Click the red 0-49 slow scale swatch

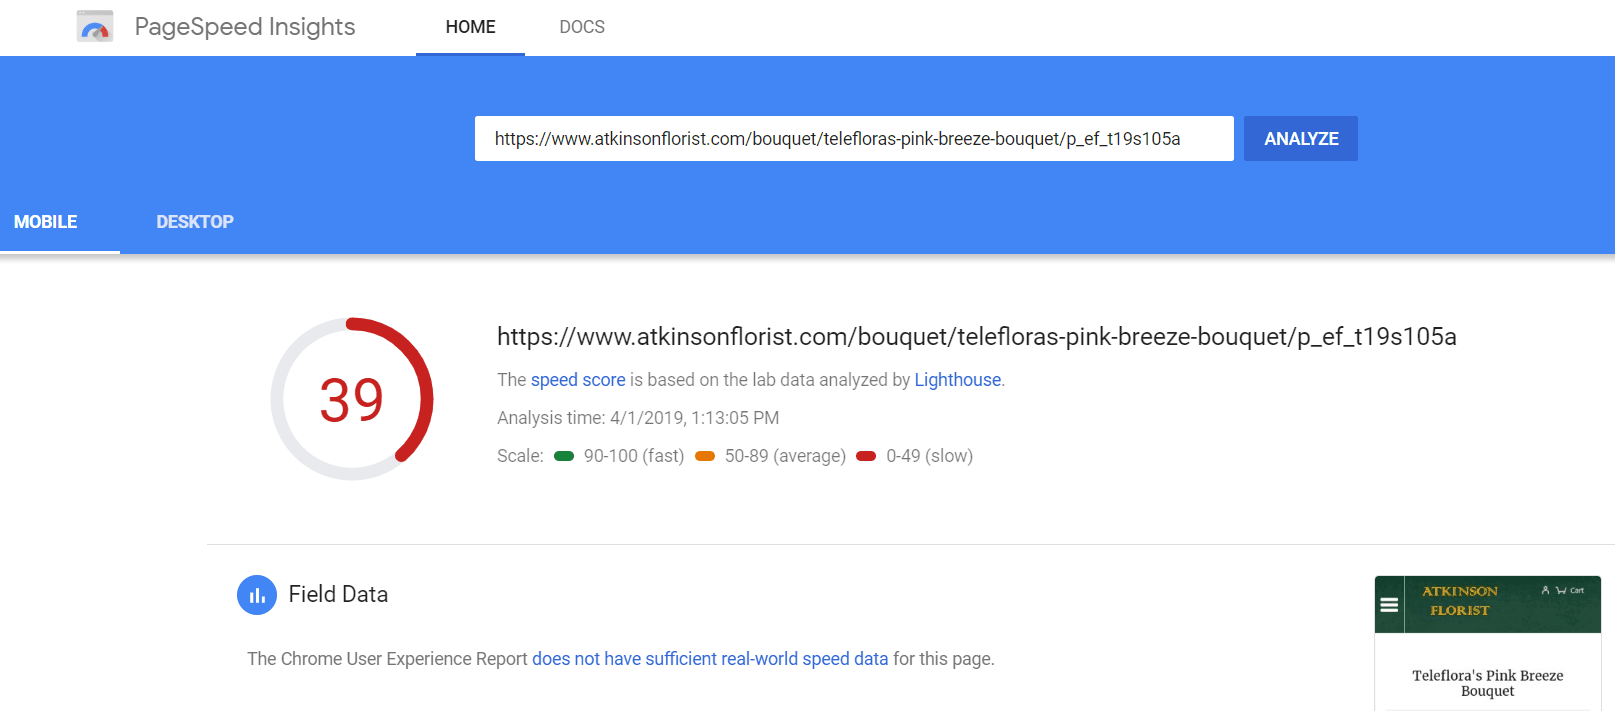866,456
